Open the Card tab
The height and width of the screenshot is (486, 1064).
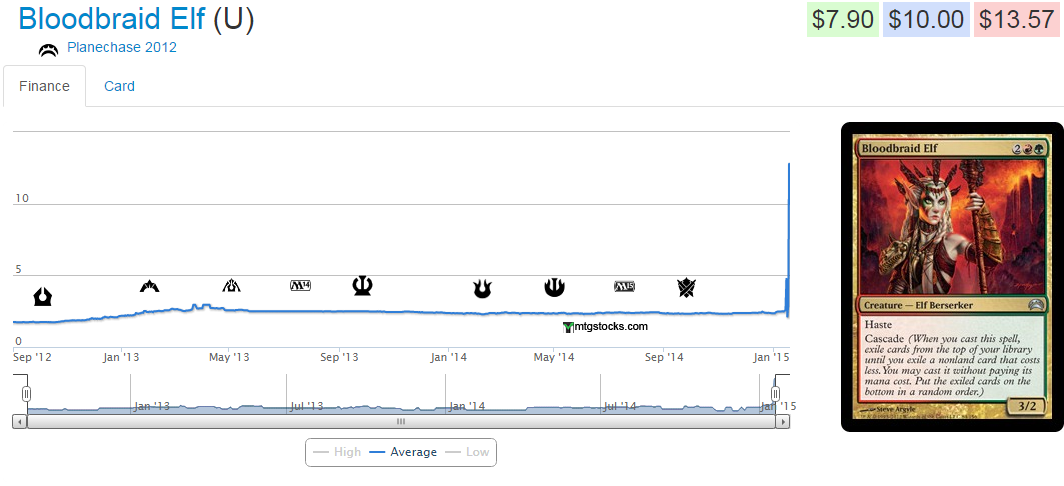click(x=119, y=86)
